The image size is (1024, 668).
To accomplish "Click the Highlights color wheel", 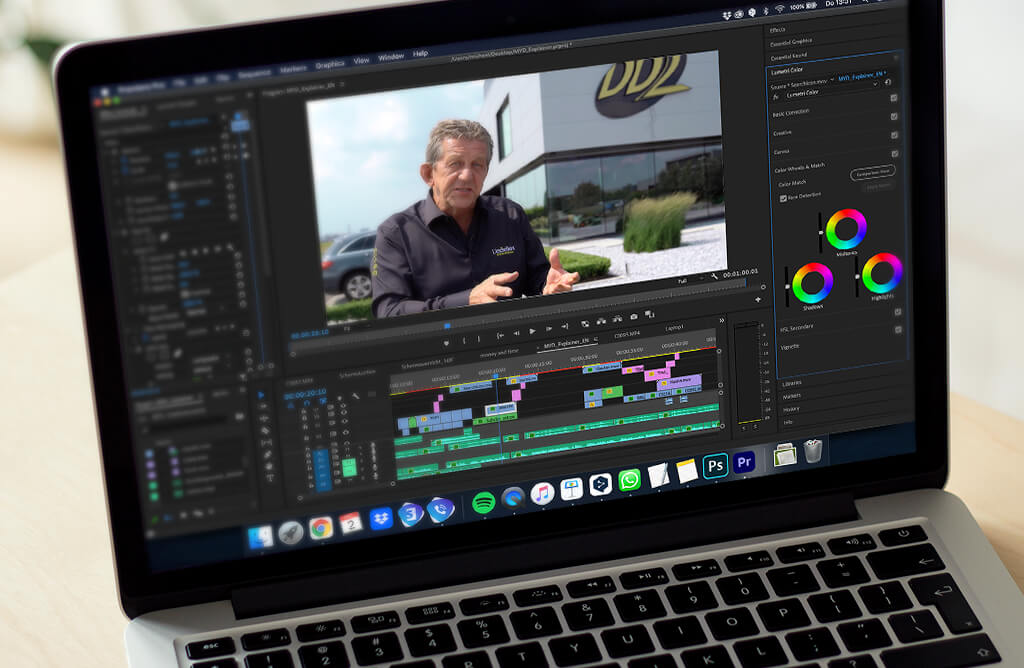I will click(x=882, y=273).
